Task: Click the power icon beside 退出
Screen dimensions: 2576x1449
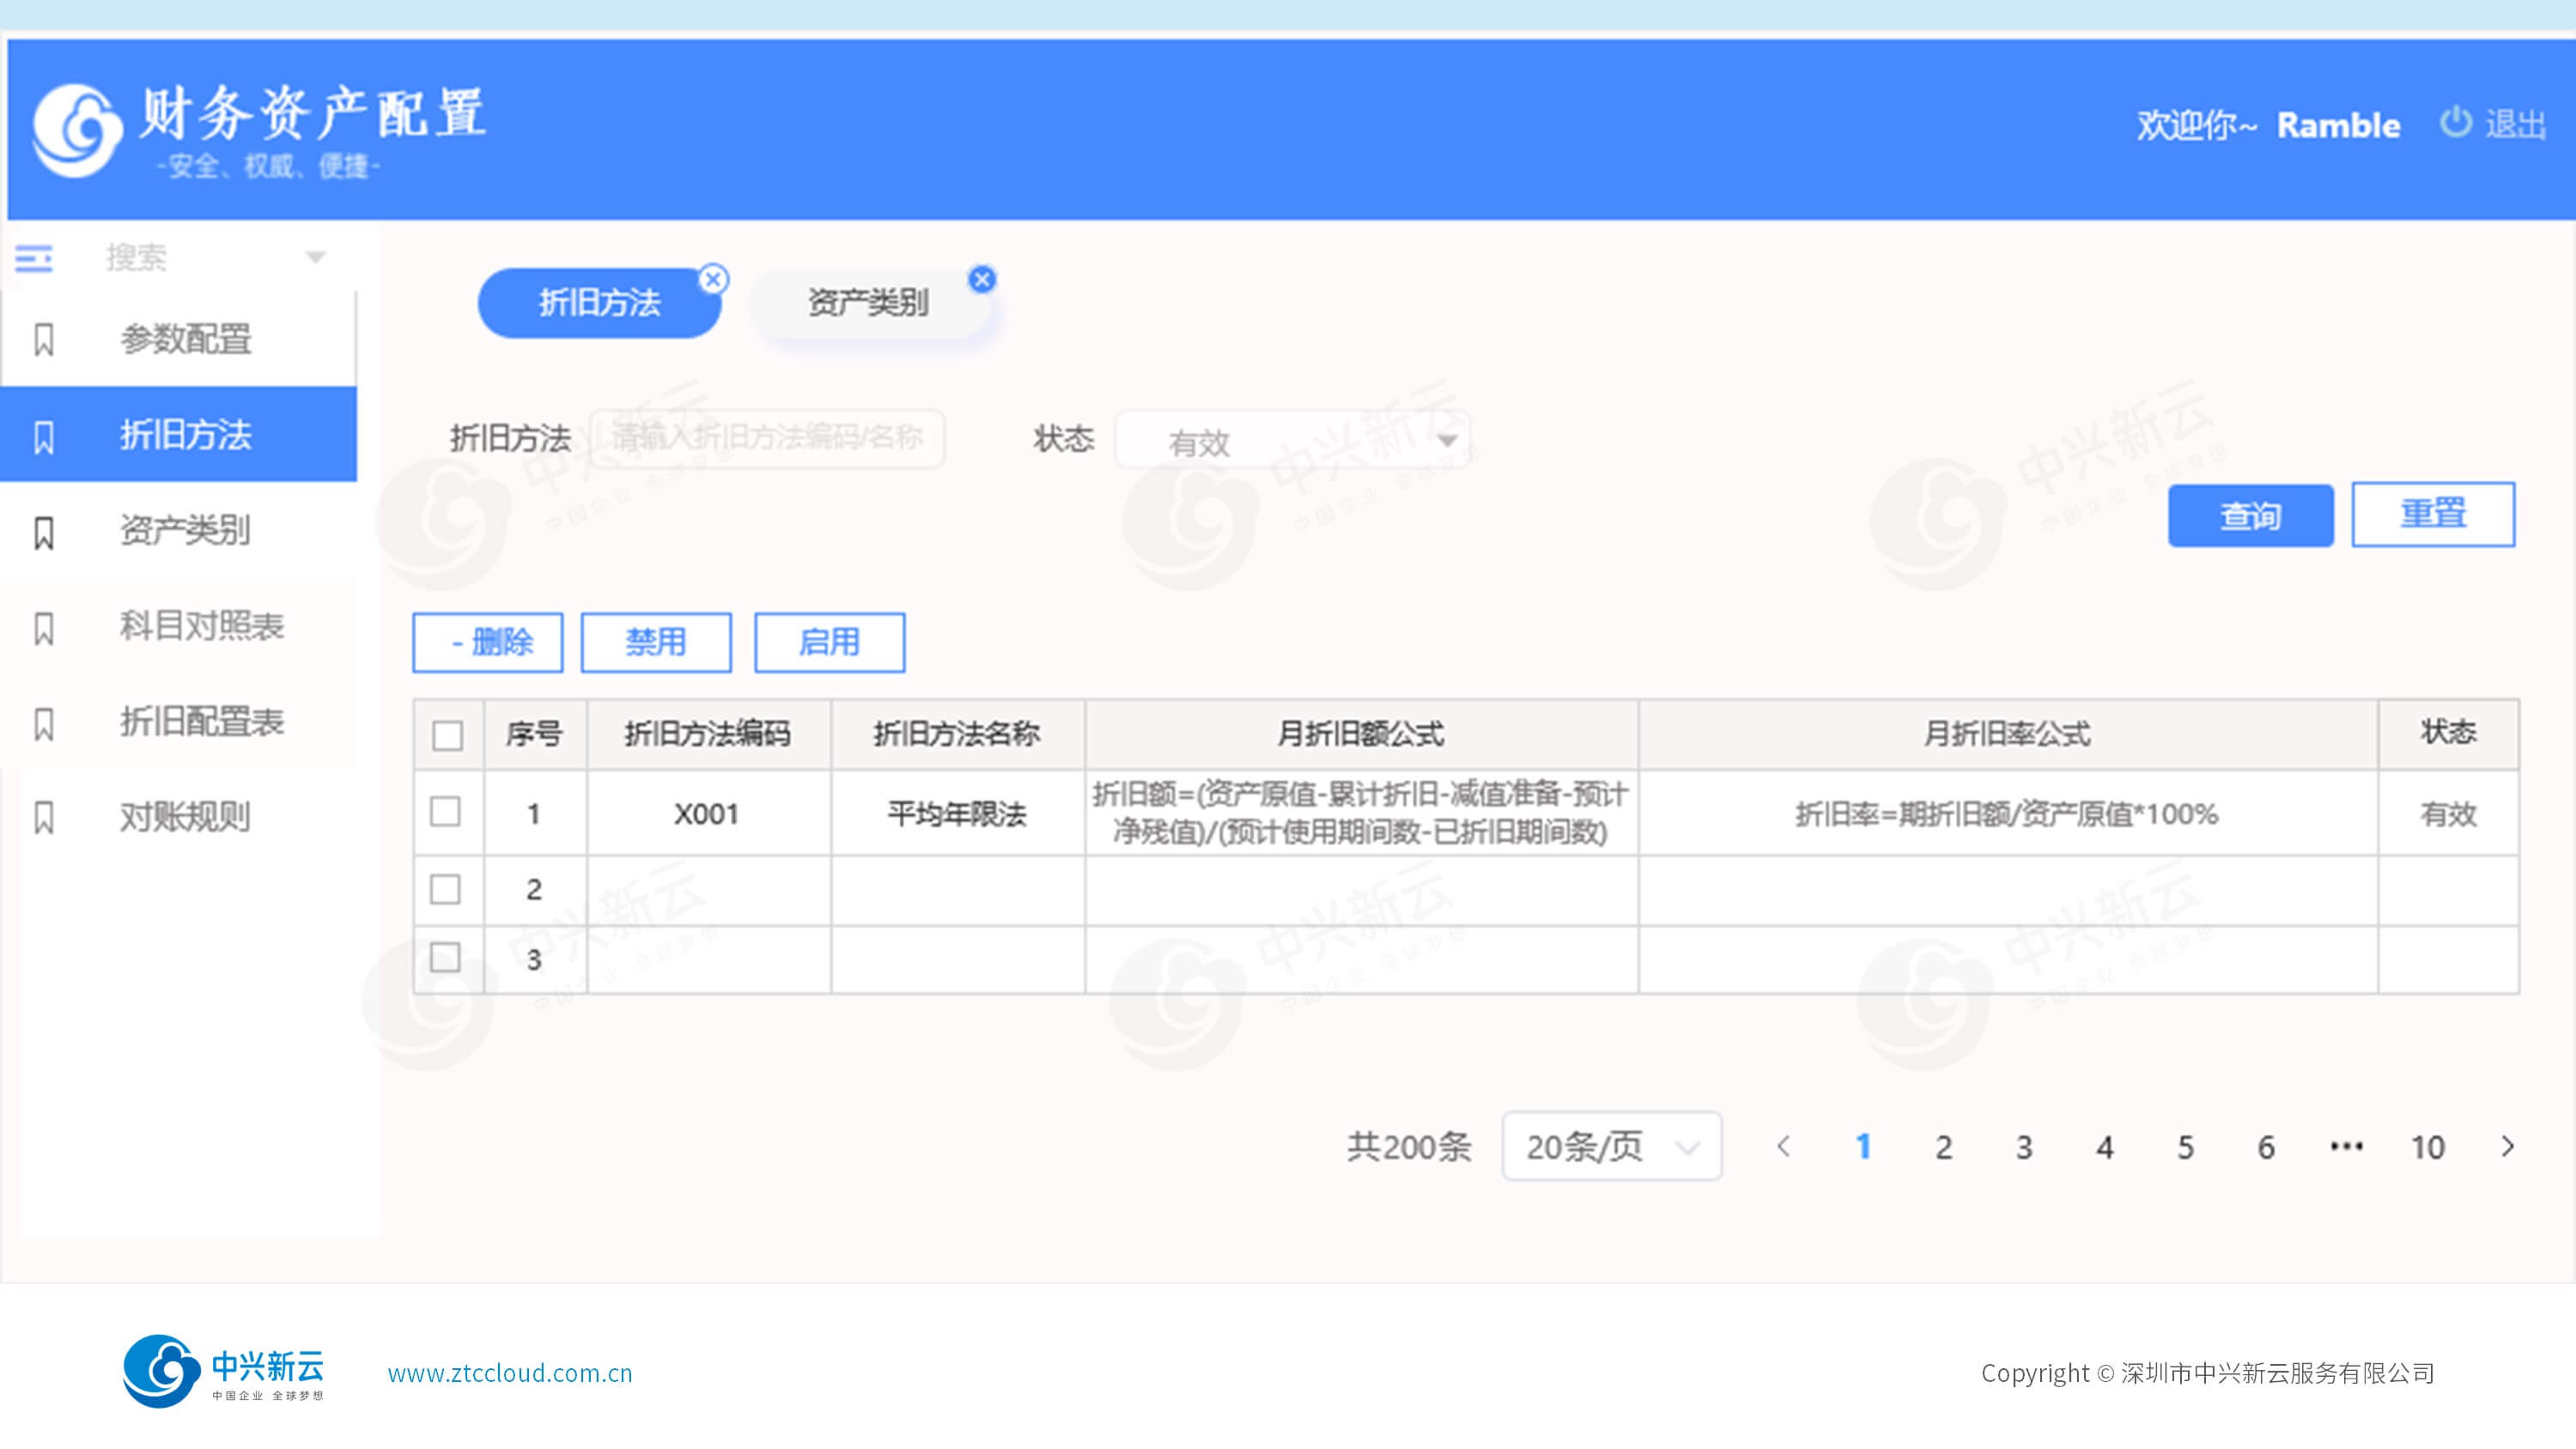Action: 2455,122
